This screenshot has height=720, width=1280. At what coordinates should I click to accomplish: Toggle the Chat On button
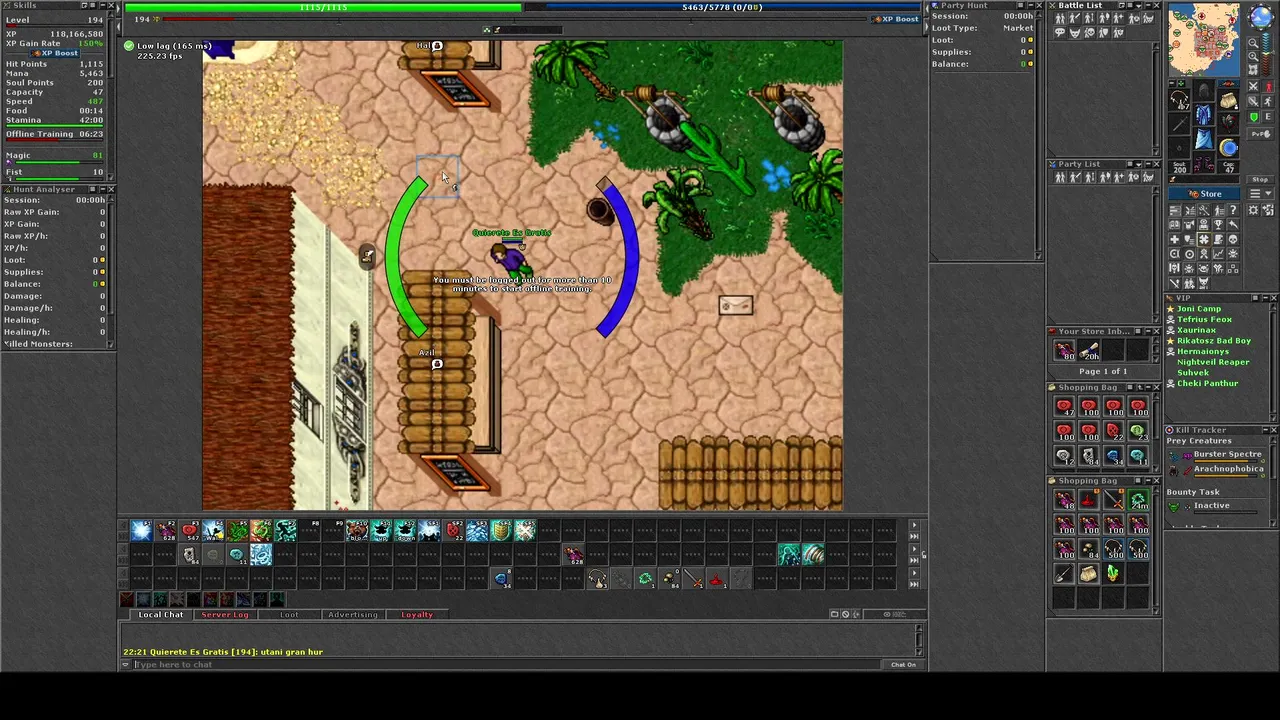(903, 665)
